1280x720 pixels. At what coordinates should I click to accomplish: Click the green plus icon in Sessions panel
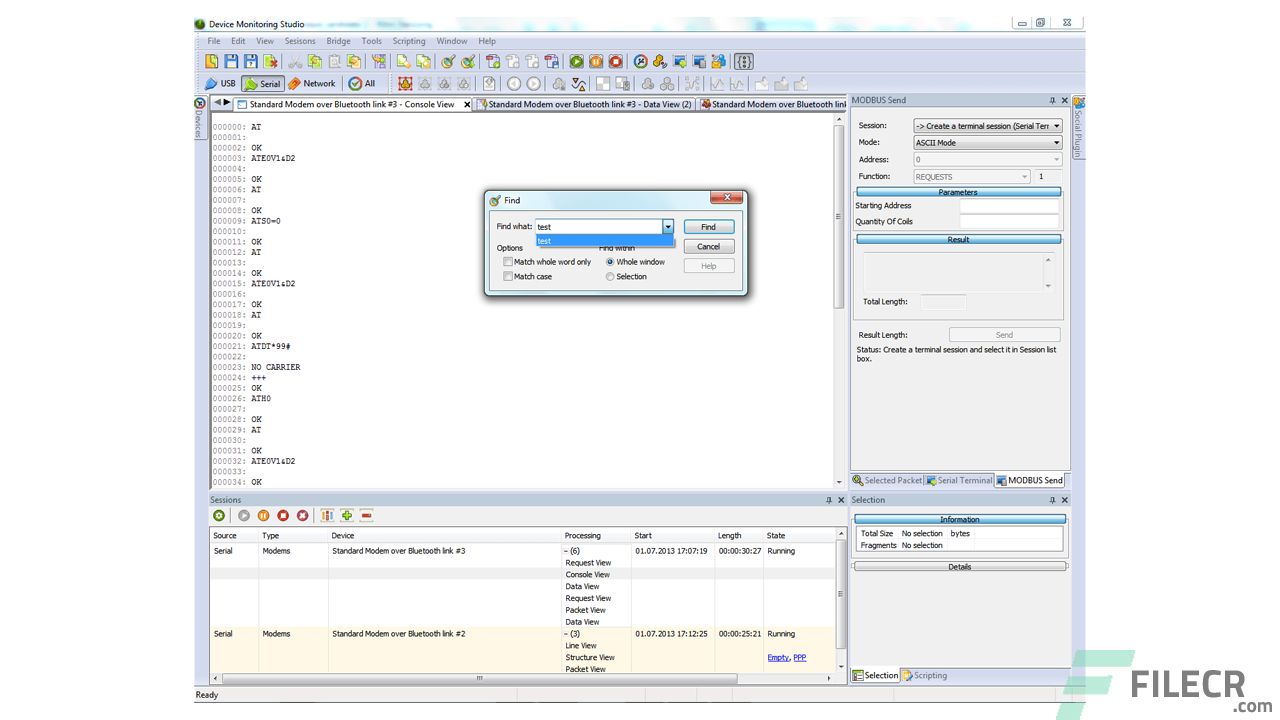[347, 515]
